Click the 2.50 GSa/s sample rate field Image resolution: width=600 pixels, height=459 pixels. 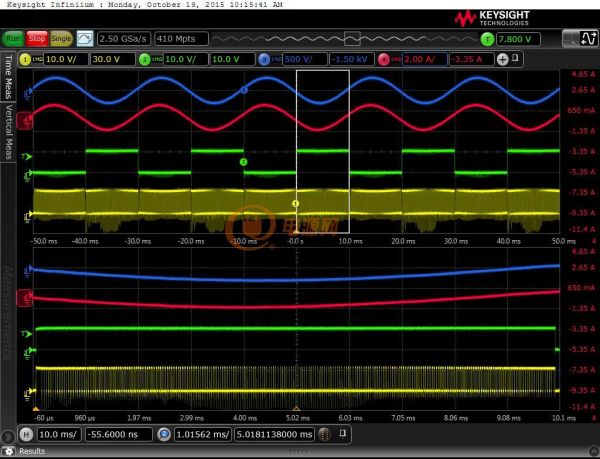click(x=124, y=39)
